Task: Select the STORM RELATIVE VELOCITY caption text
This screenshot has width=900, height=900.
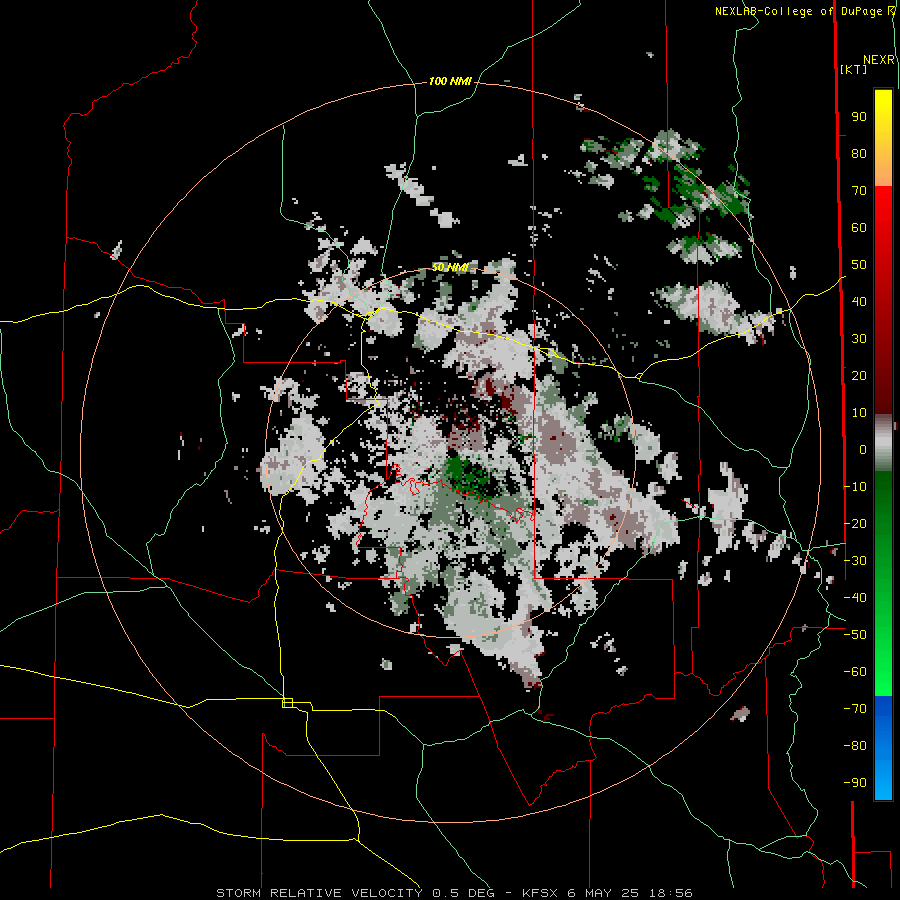Action: (319, 893)
